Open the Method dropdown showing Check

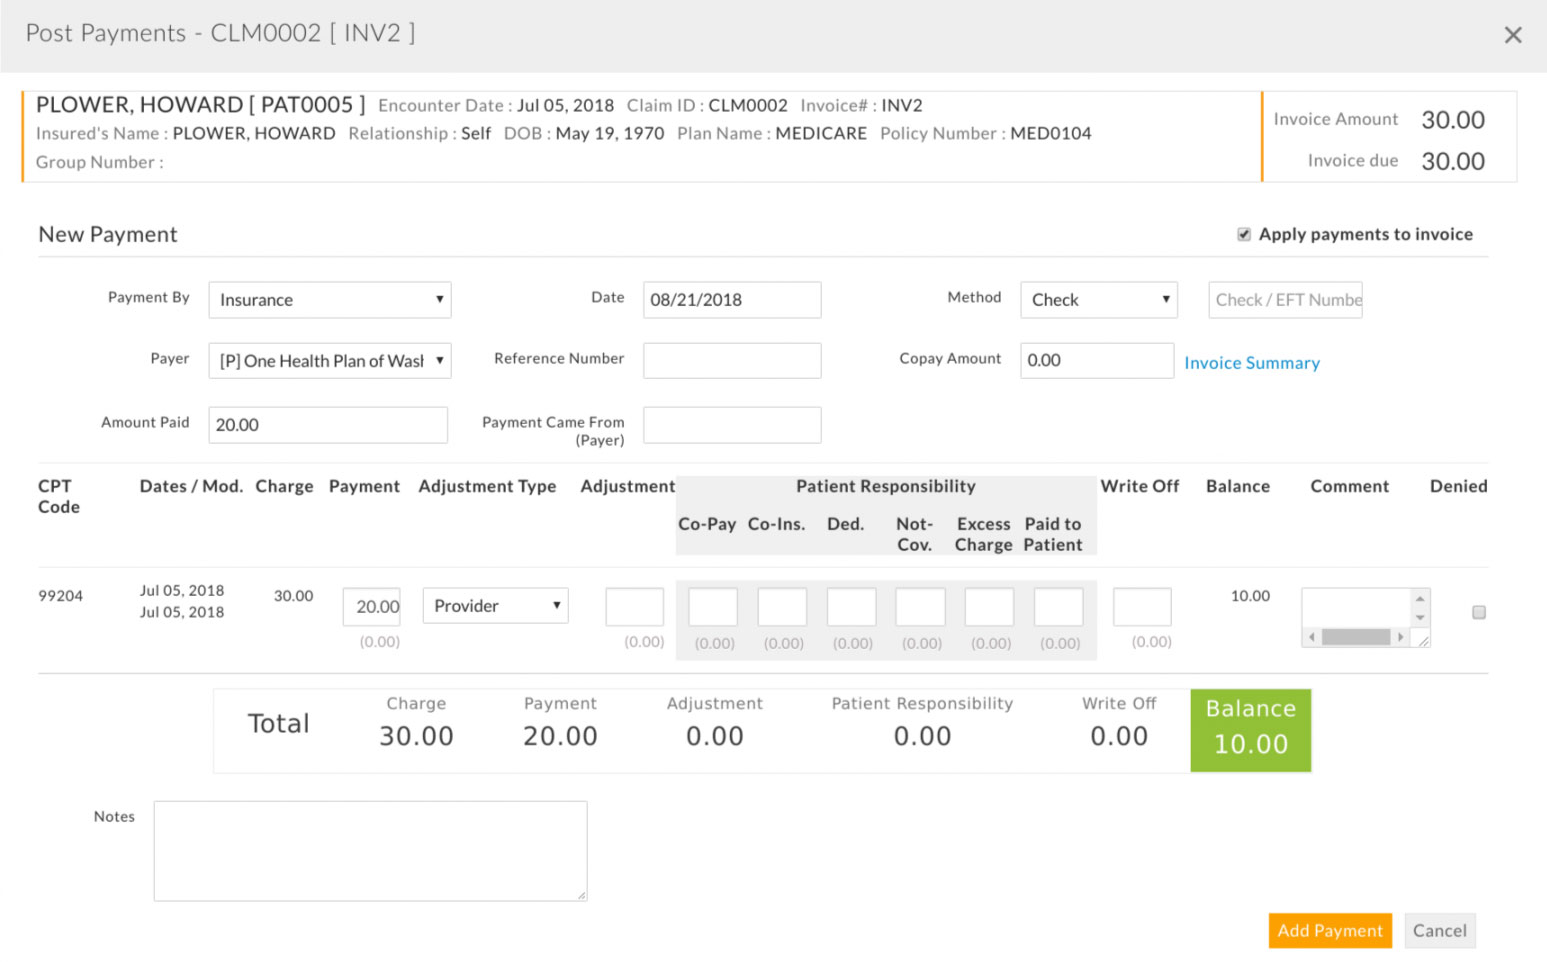pyautogui.click(x=1098, y=300)
